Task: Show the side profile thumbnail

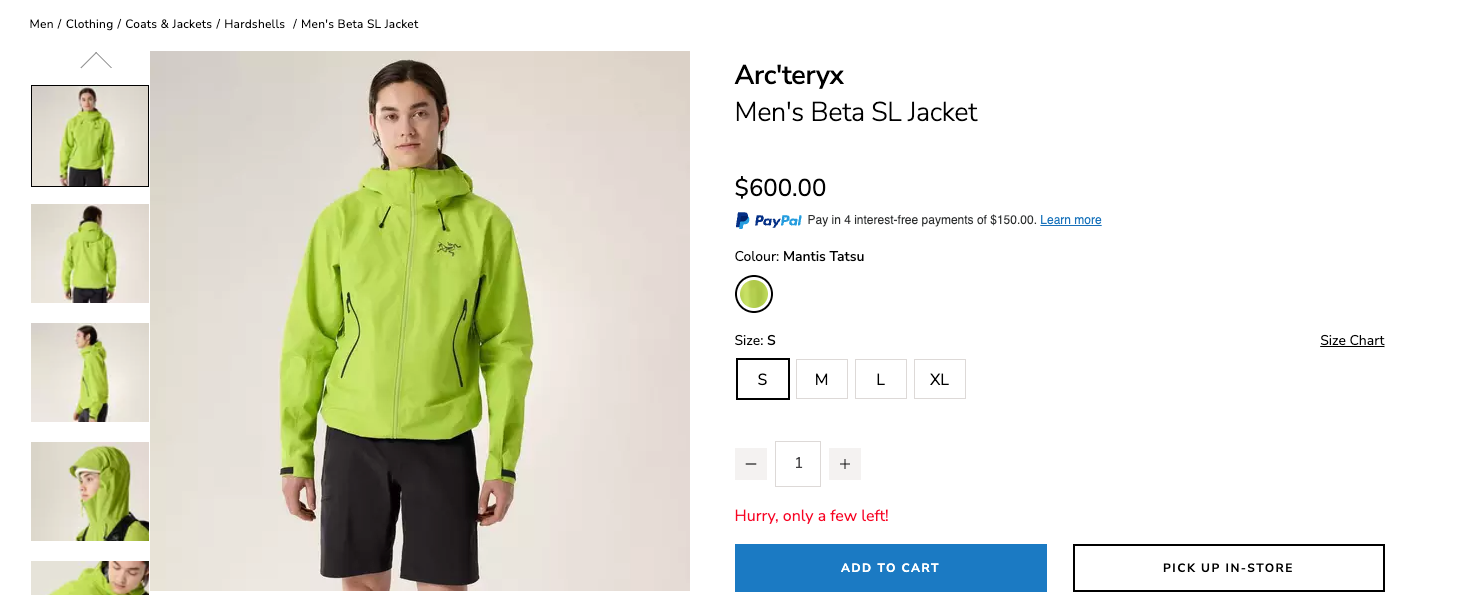Action: point(90,372)
